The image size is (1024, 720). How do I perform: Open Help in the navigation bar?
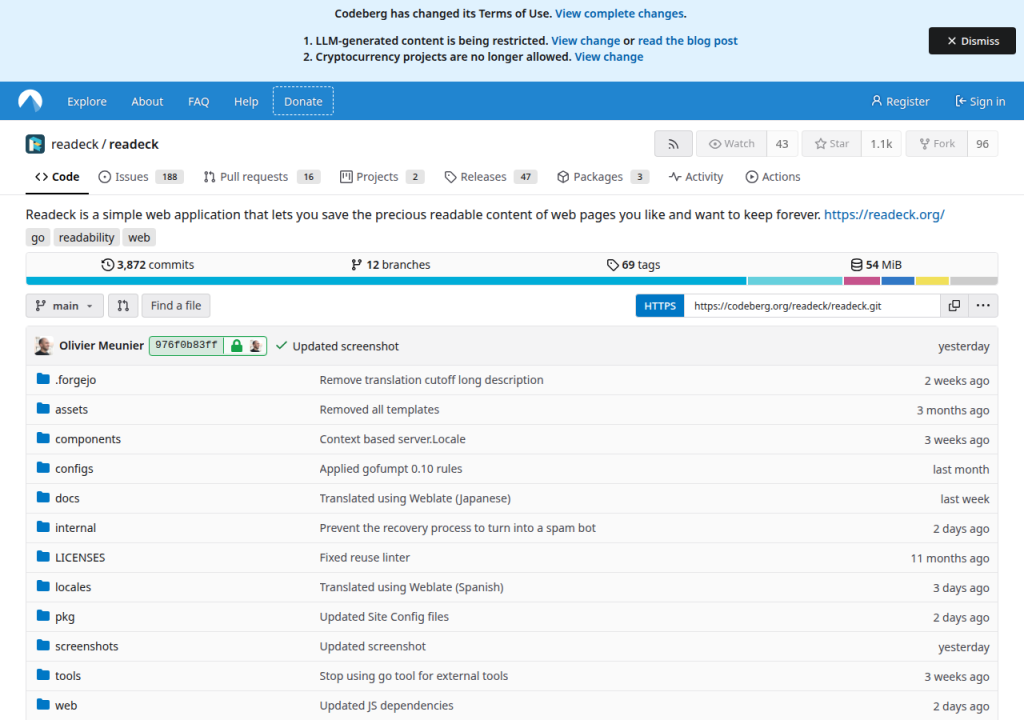point(246,101)
